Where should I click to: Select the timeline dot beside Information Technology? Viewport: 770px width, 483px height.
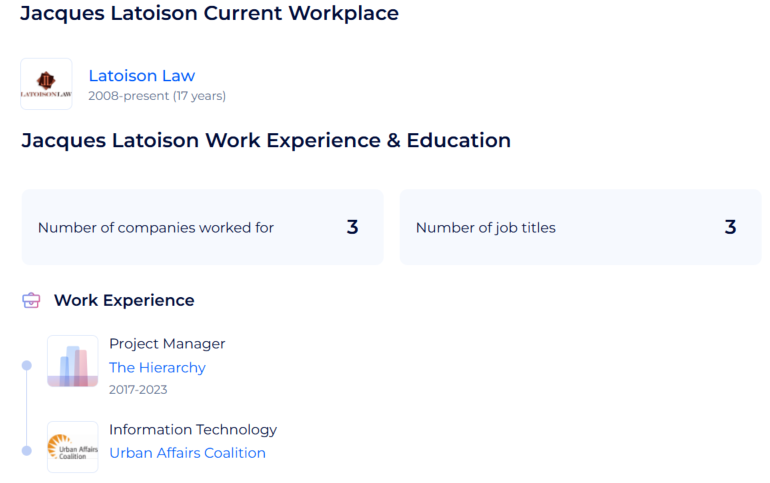(x=27, y=451)
